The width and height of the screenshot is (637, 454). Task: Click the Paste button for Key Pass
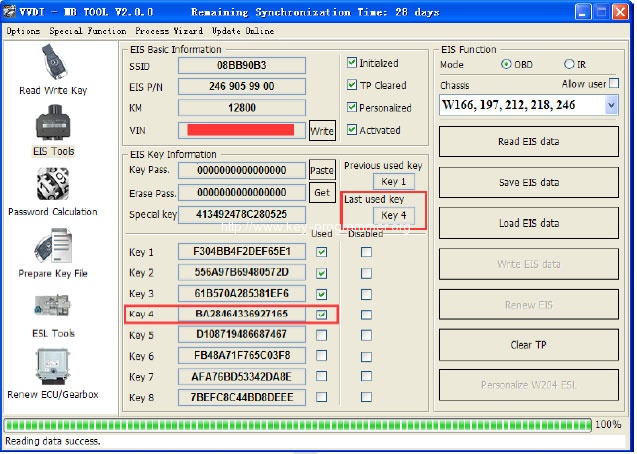322,170
